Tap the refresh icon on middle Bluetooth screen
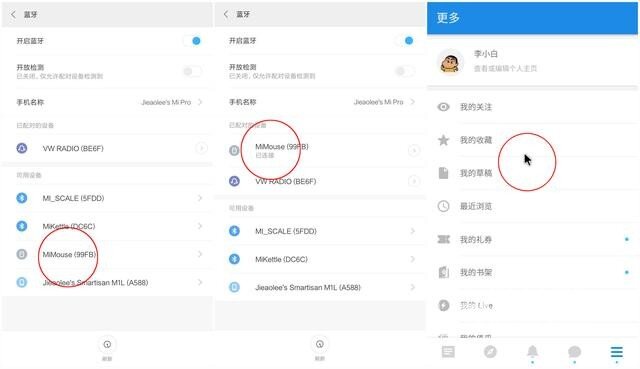The width and height of the screenshot is (640, 369). tap(320, 344)
